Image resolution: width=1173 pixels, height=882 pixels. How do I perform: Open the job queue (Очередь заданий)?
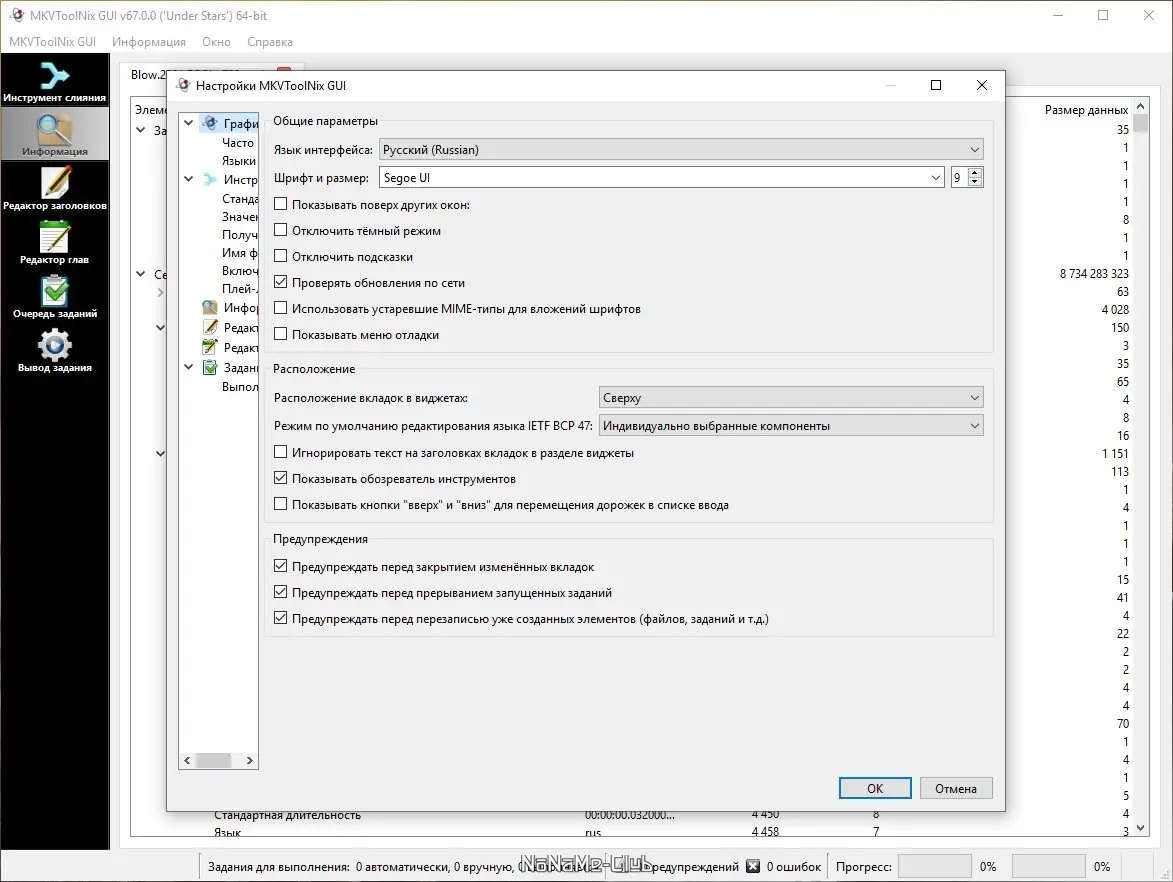click(55, 296)
